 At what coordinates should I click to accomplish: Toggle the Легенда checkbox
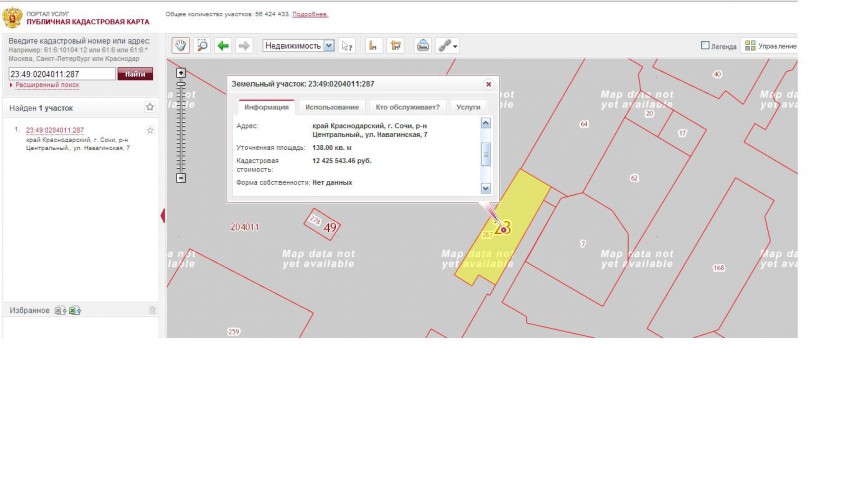(x=705, y=45)
